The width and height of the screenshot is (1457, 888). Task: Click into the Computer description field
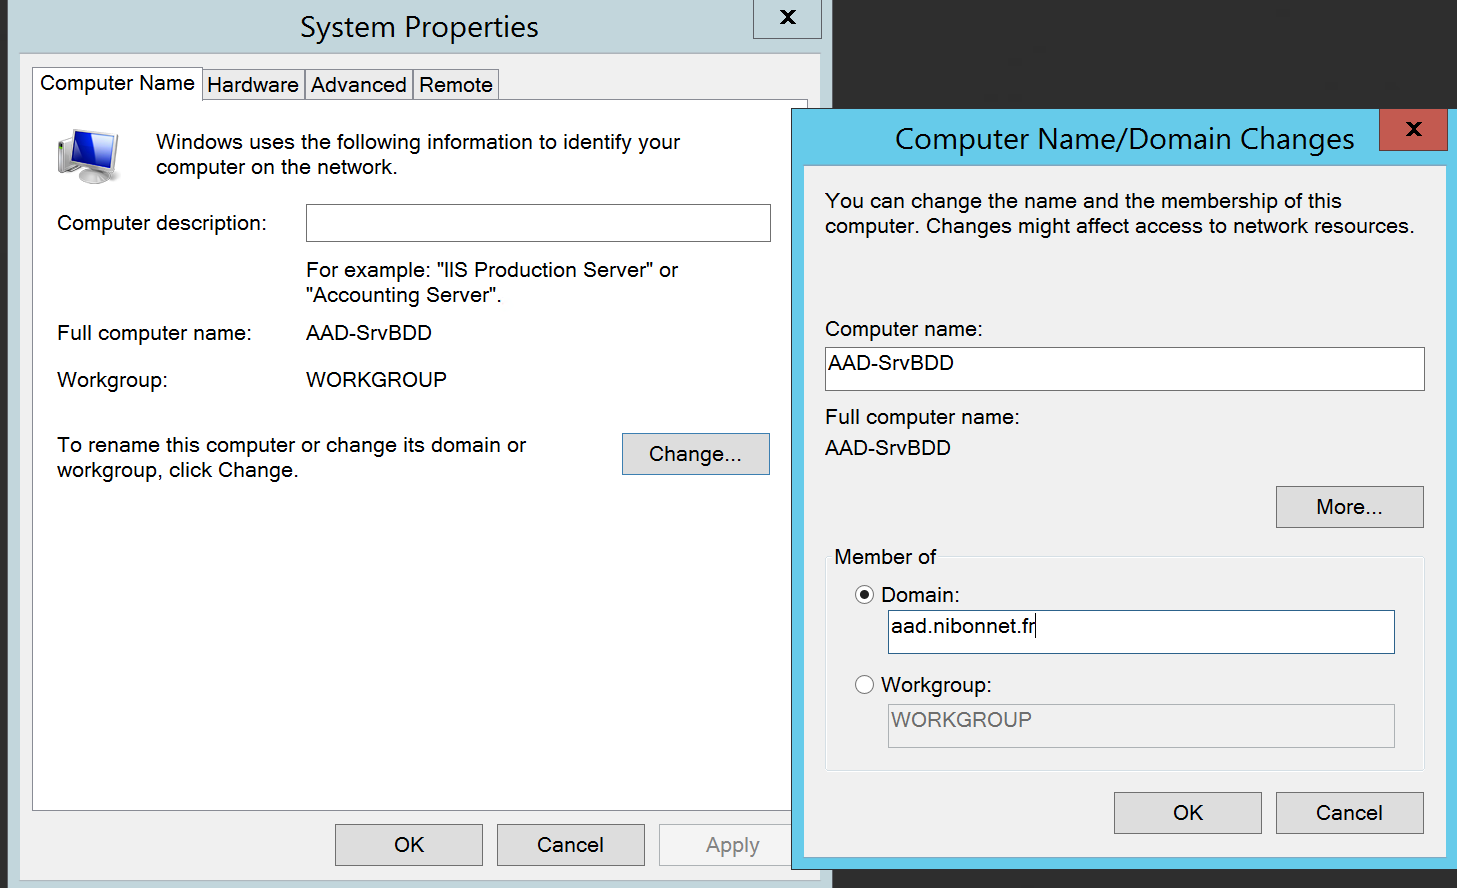click(538, 223)
